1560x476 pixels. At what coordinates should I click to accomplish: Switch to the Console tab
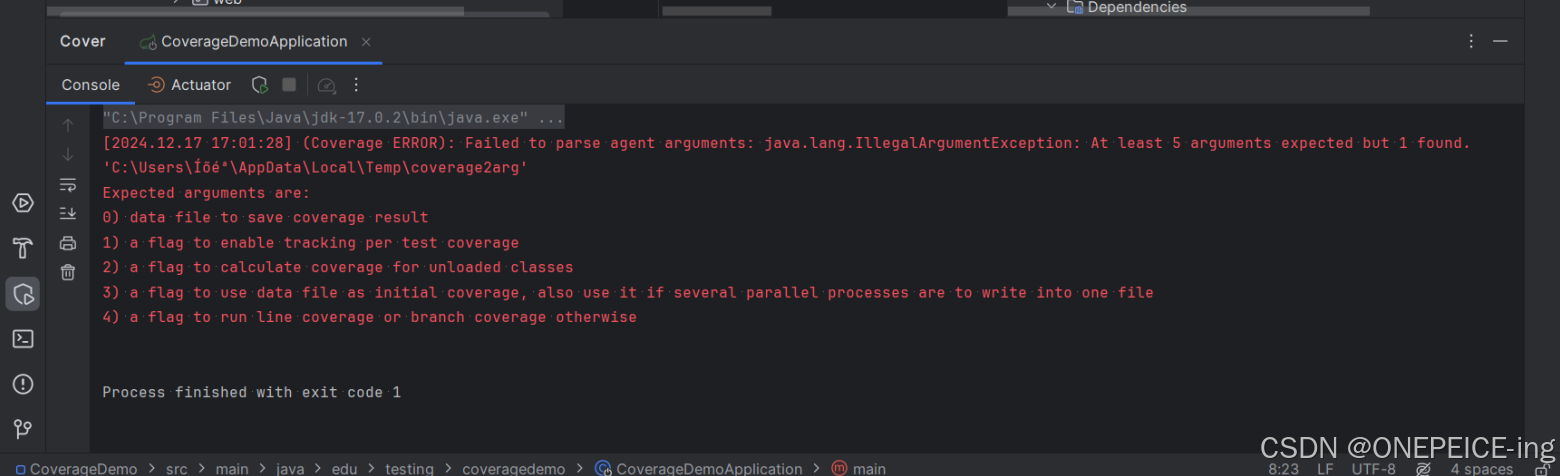point(91,85)
